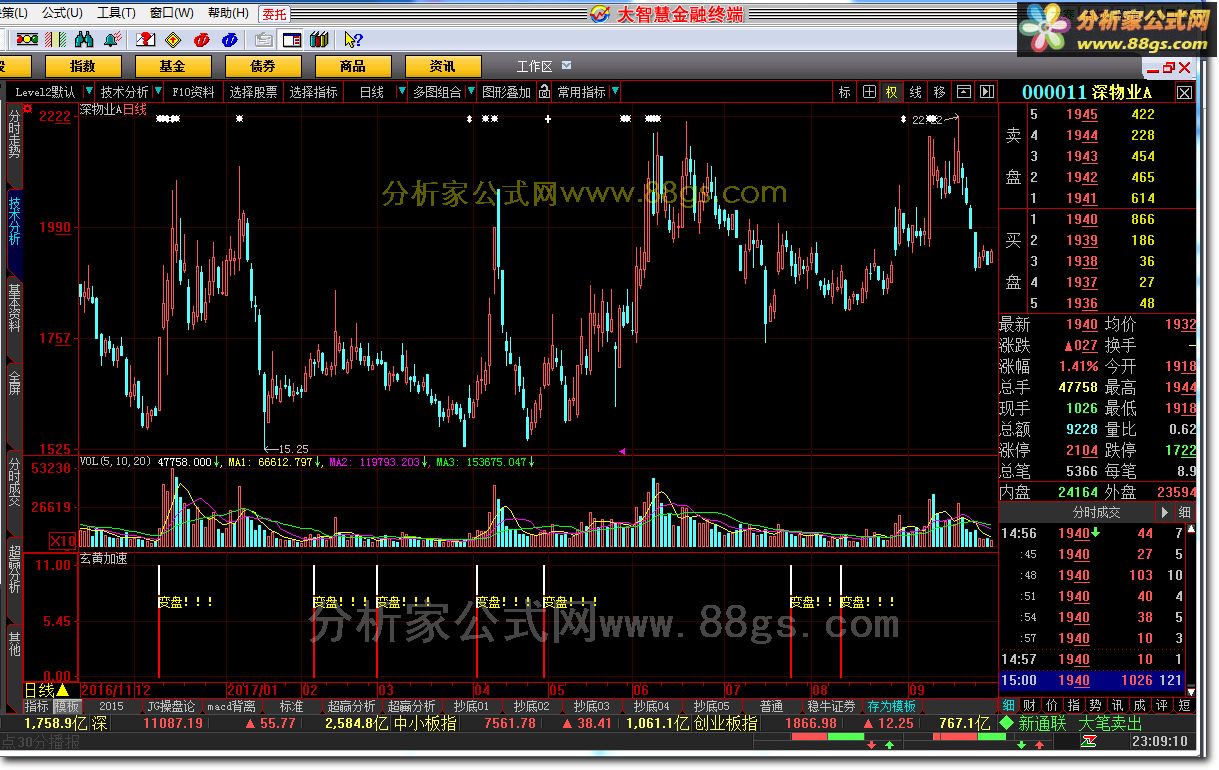Image resolution: width=1219 pixels, height=770 pixels.
Task: Select the 存为模板 tab
Action: (891, 706)
